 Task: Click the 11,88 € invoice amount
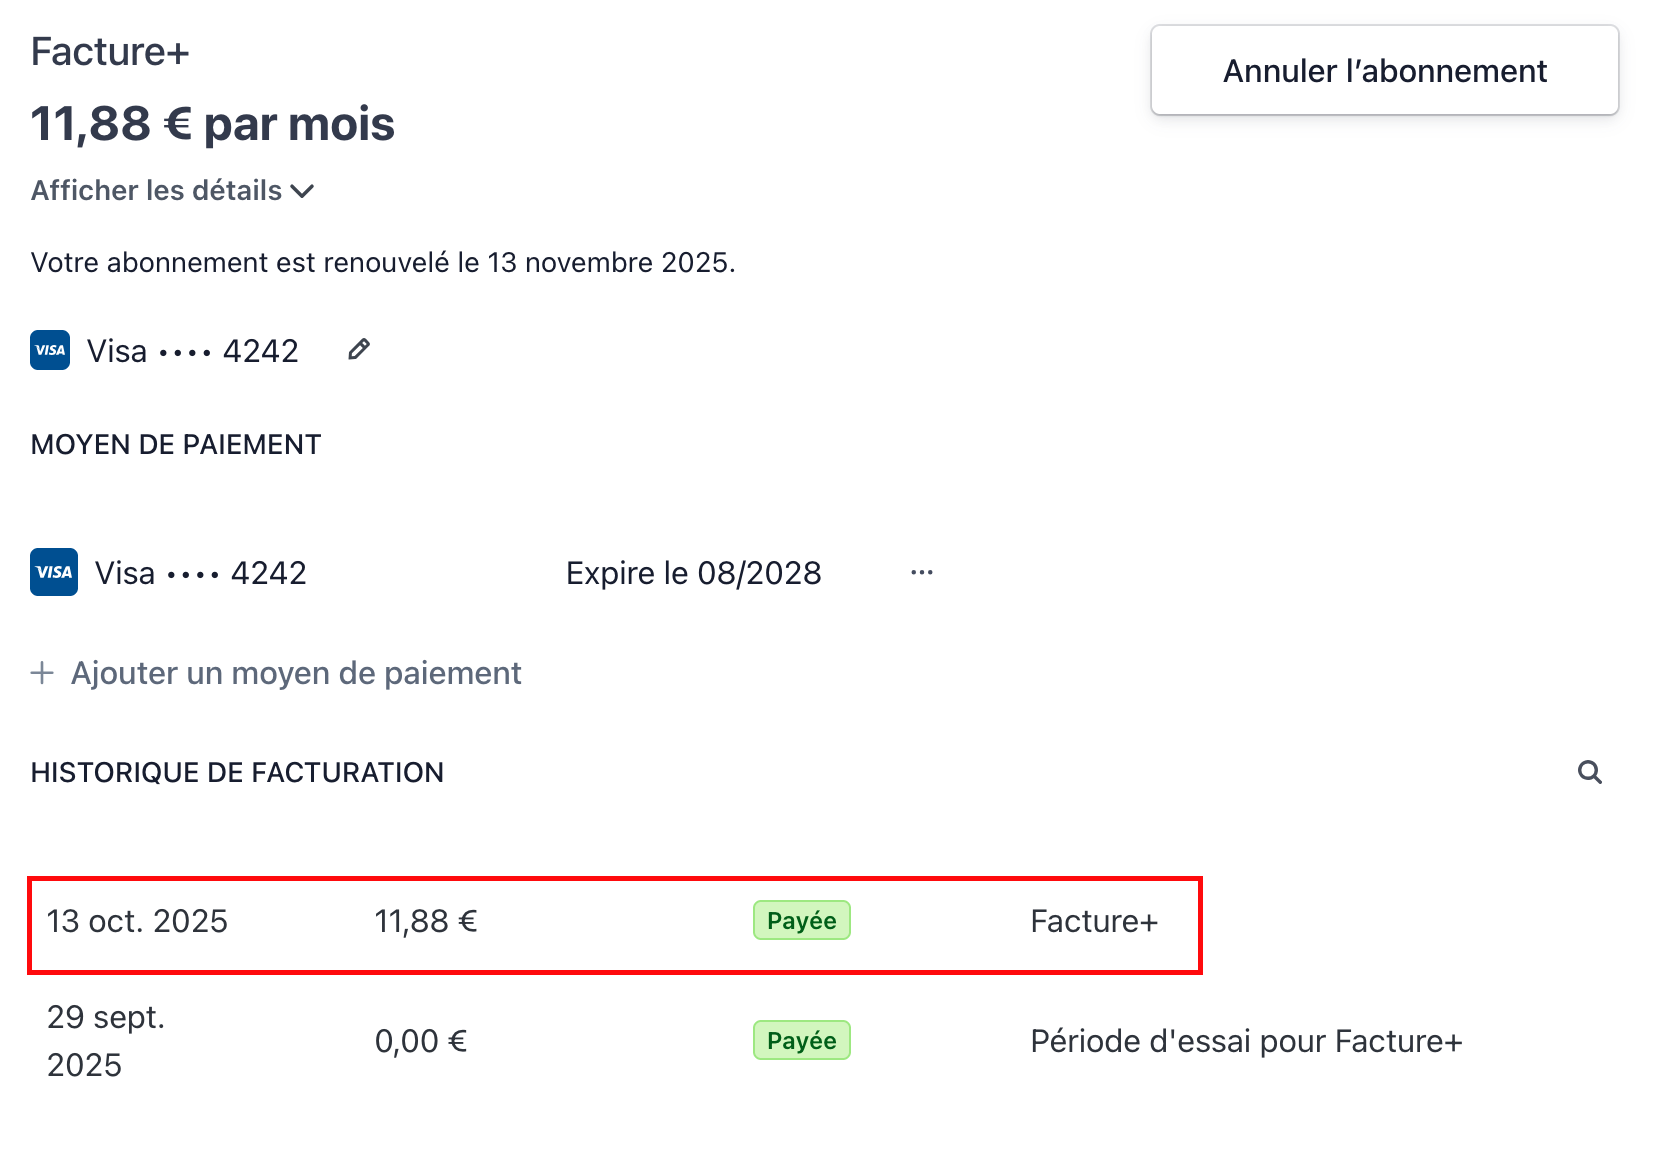coord(426,921)
